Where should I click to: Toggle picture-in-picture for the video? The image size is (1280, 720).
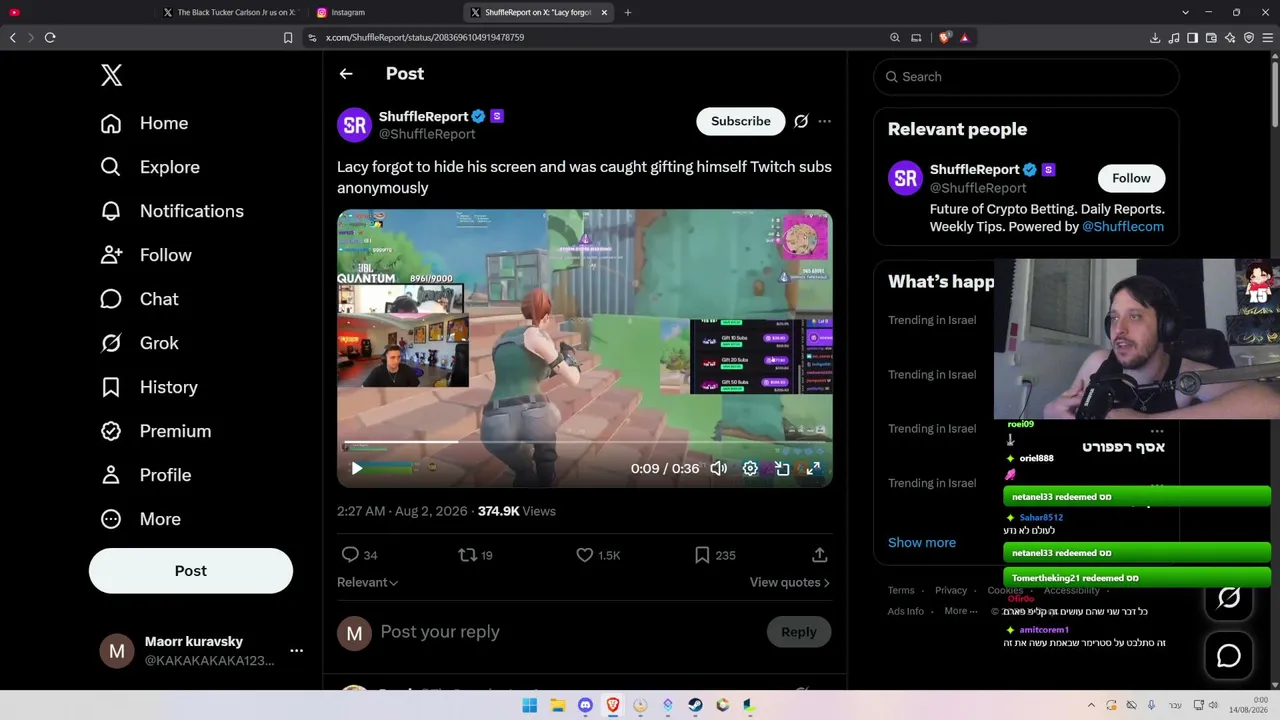click(782, 468)
